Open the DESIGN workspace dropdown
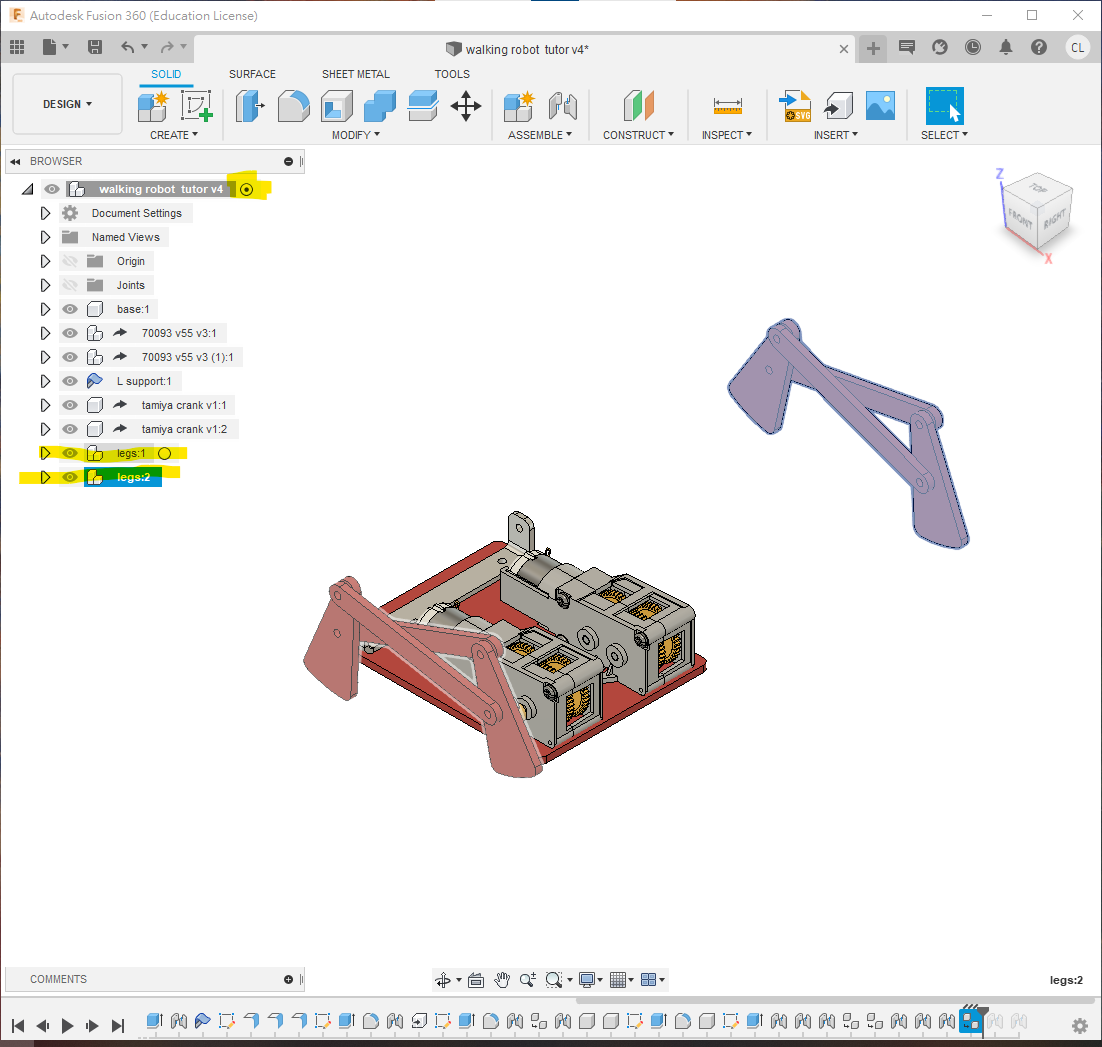The height and width of the screenshot is (1047, 1102). 67,104
